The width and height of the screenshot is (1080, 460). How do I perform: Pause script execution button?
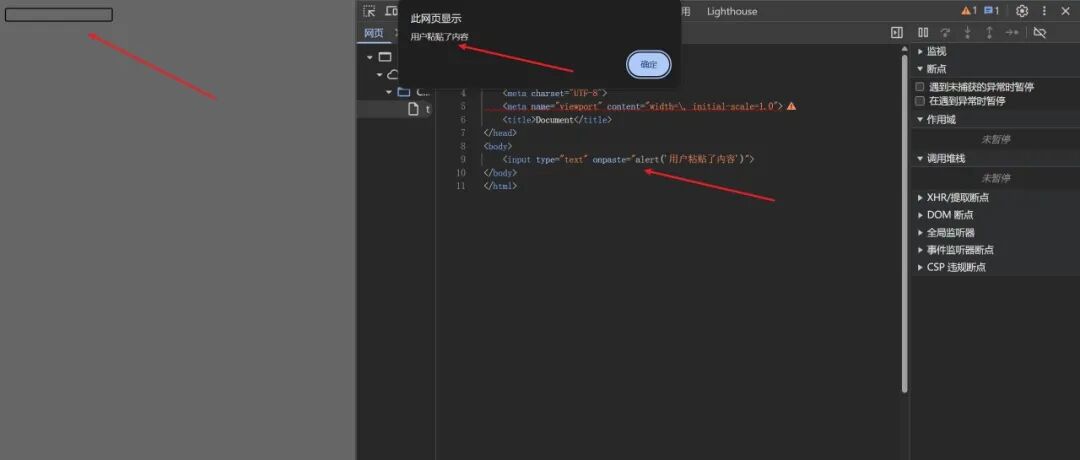click(923, 32)
